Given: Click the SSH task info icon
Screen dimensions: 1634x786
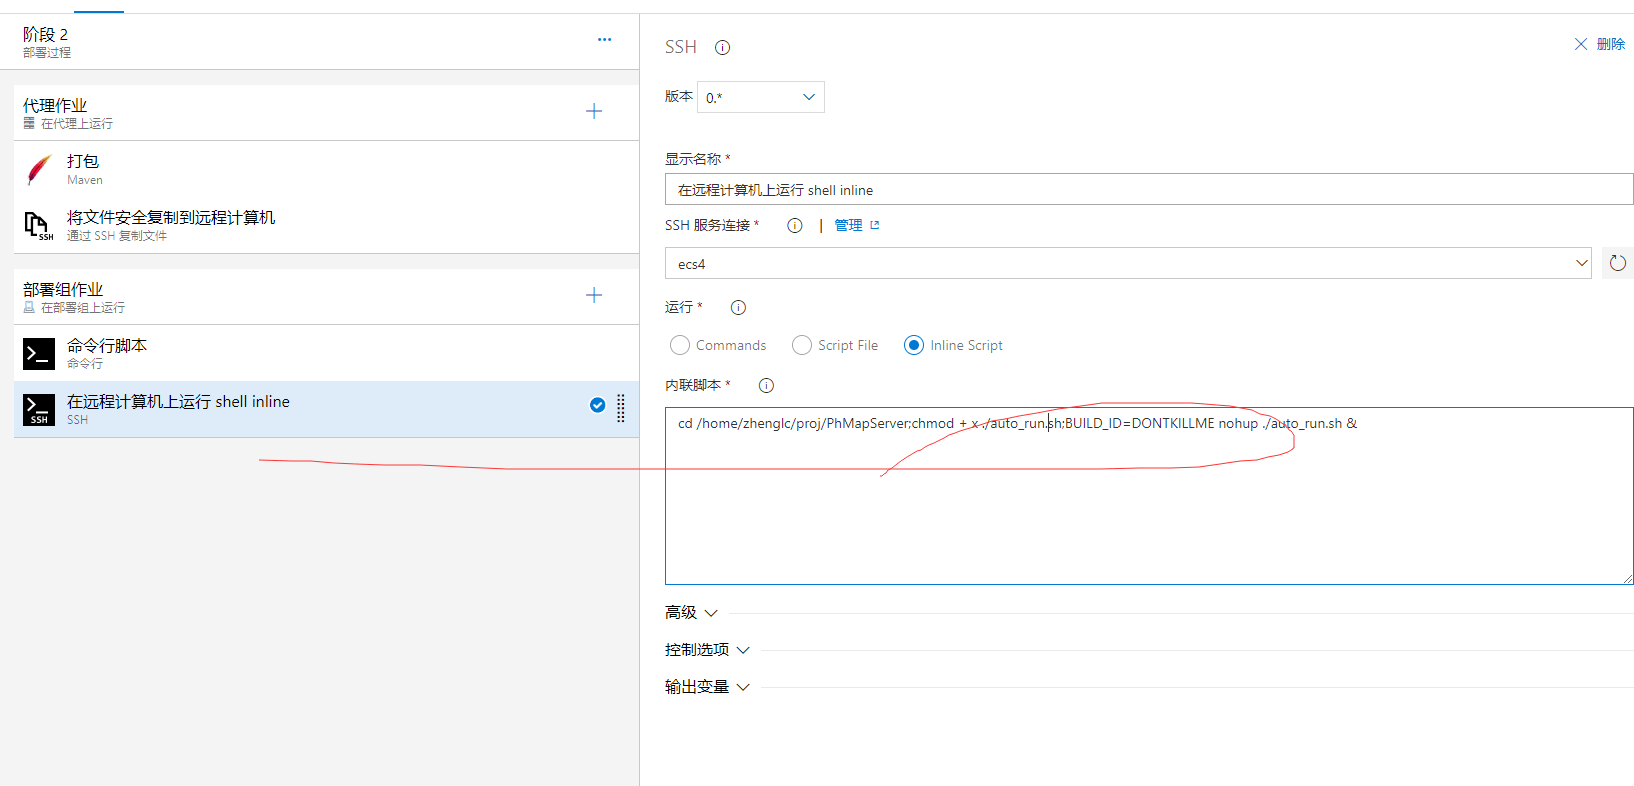Looking at the screenshot, I should pyautogui.click(x=722, y=47).
